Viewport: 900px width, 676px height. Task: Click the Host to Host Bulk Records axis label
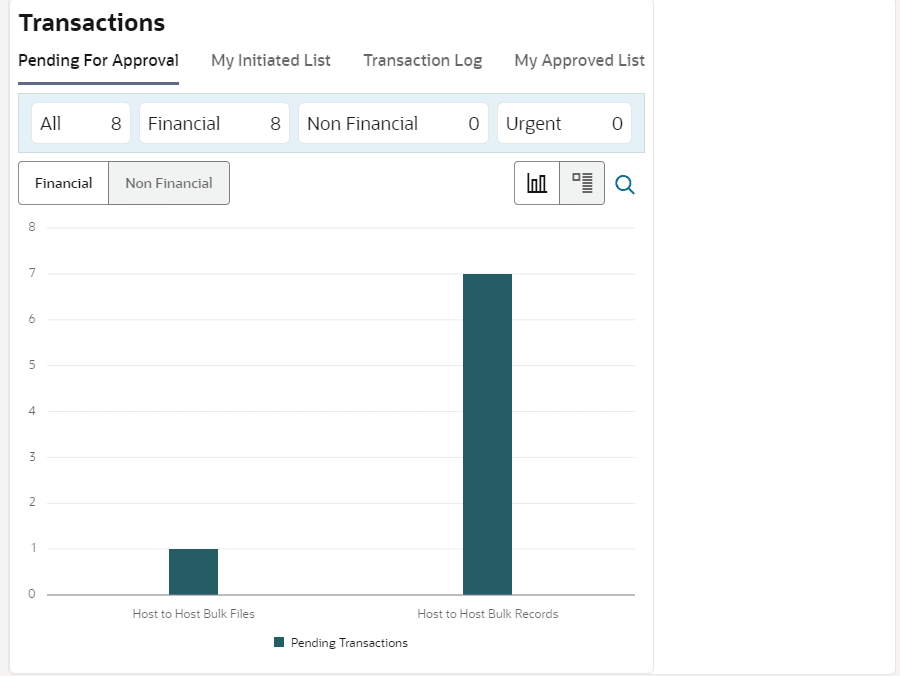pos(487,614)
